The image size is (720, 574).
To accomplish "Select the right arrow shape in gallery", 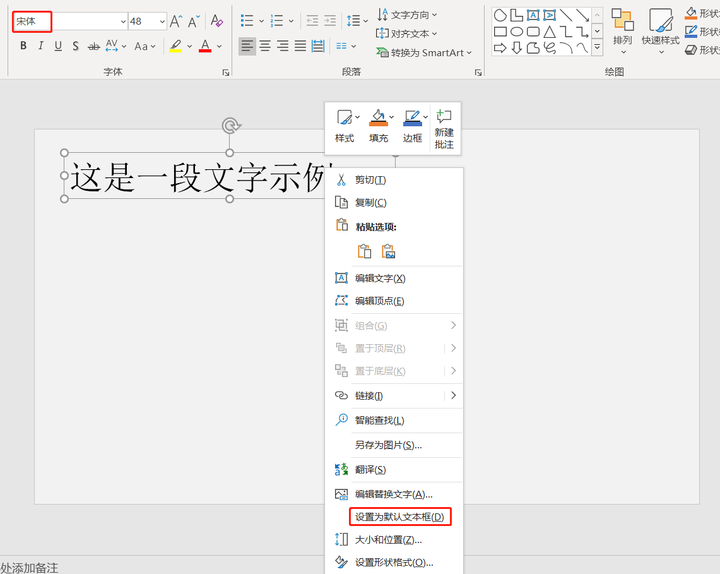I will tap(500, 47).
